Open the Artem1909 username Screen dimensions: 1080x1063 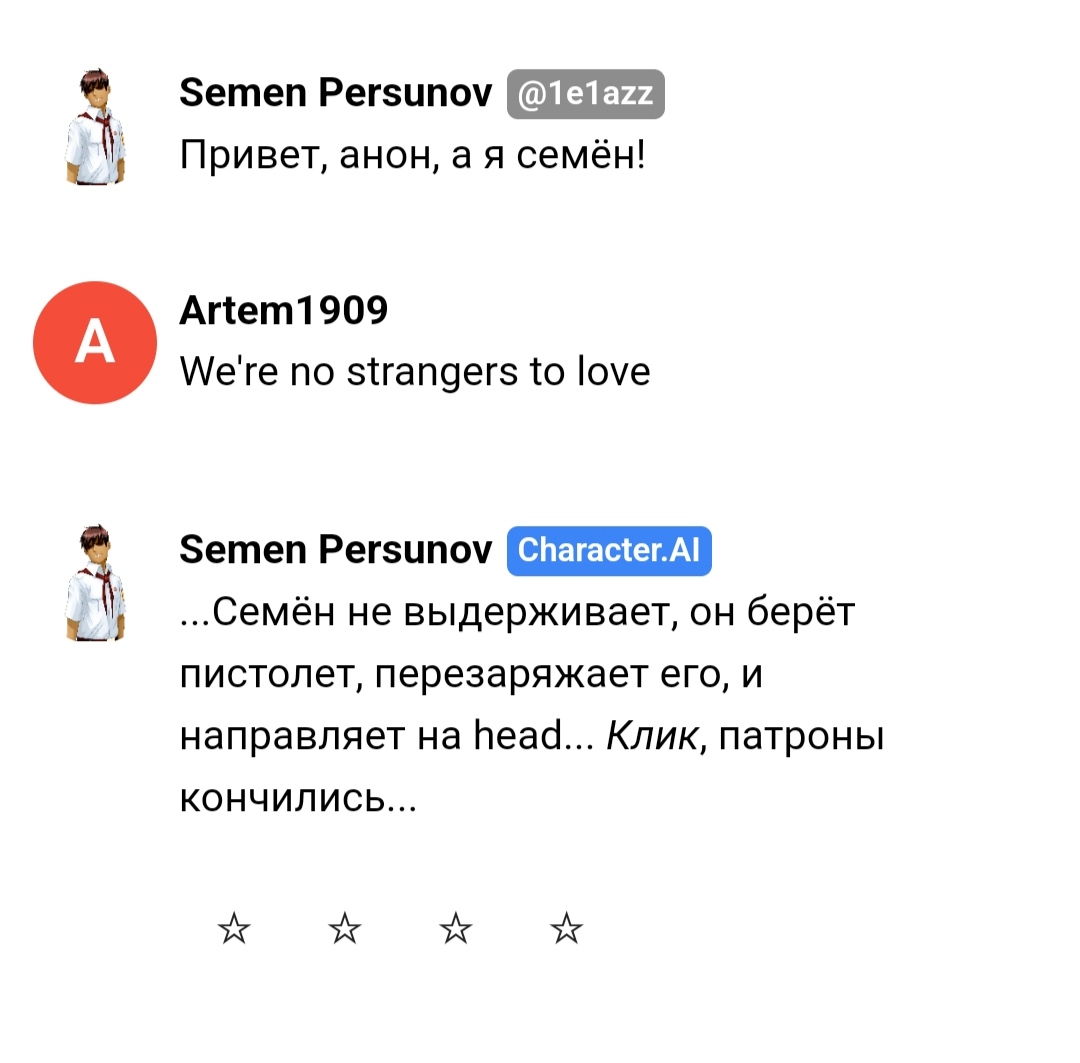284,310
